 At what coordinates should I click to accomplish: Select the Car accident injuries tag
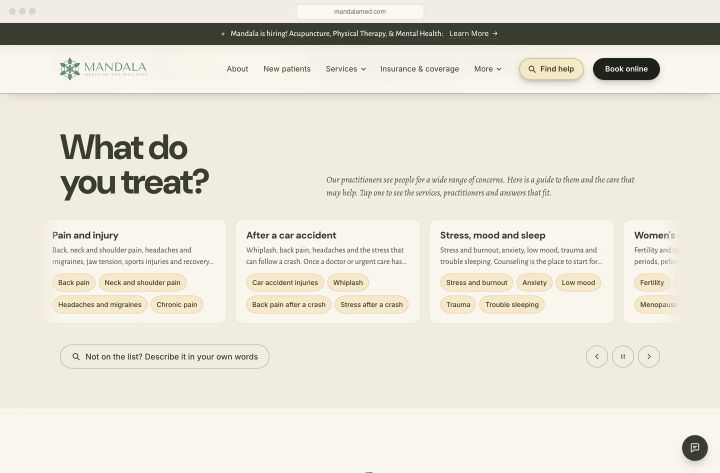click(x=285, y=282)
